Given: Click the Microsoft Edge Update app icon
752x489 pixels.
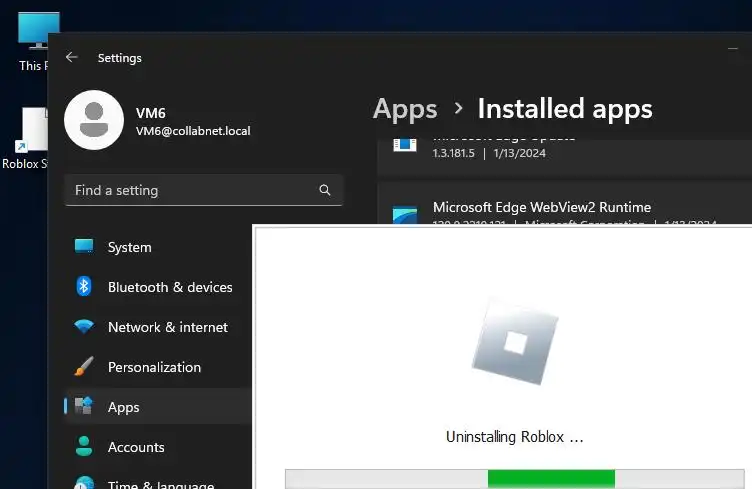Looking at the screenshot, I should coord(405,145).
